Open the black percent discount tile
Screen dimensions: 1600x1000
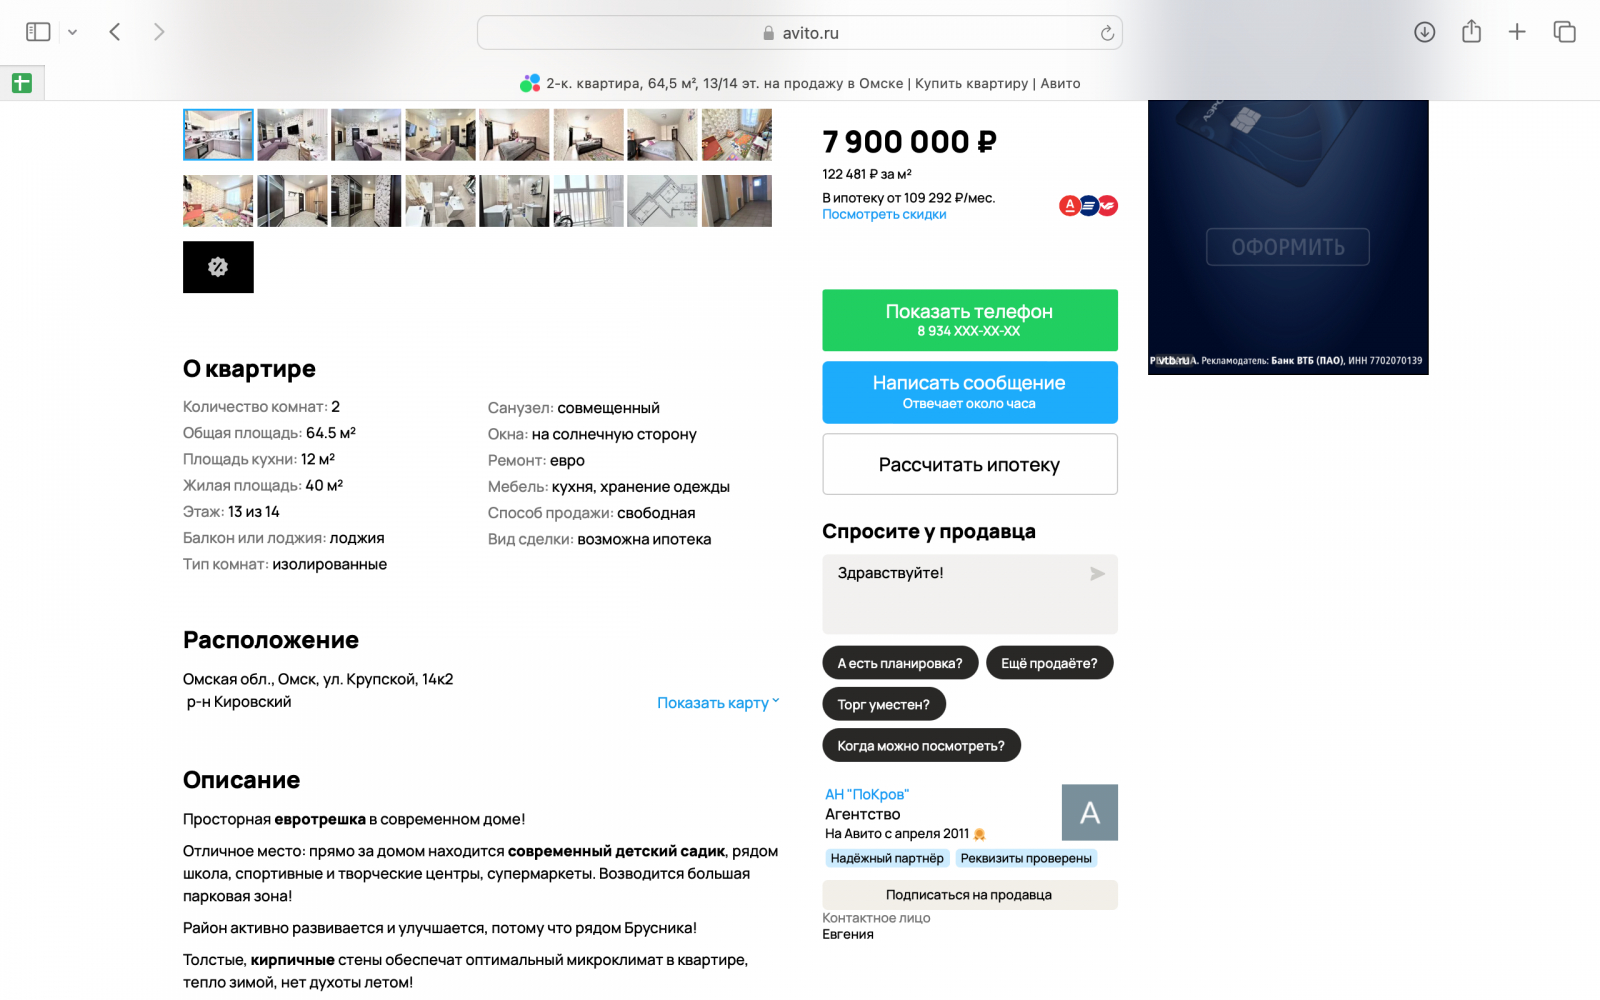218,267
